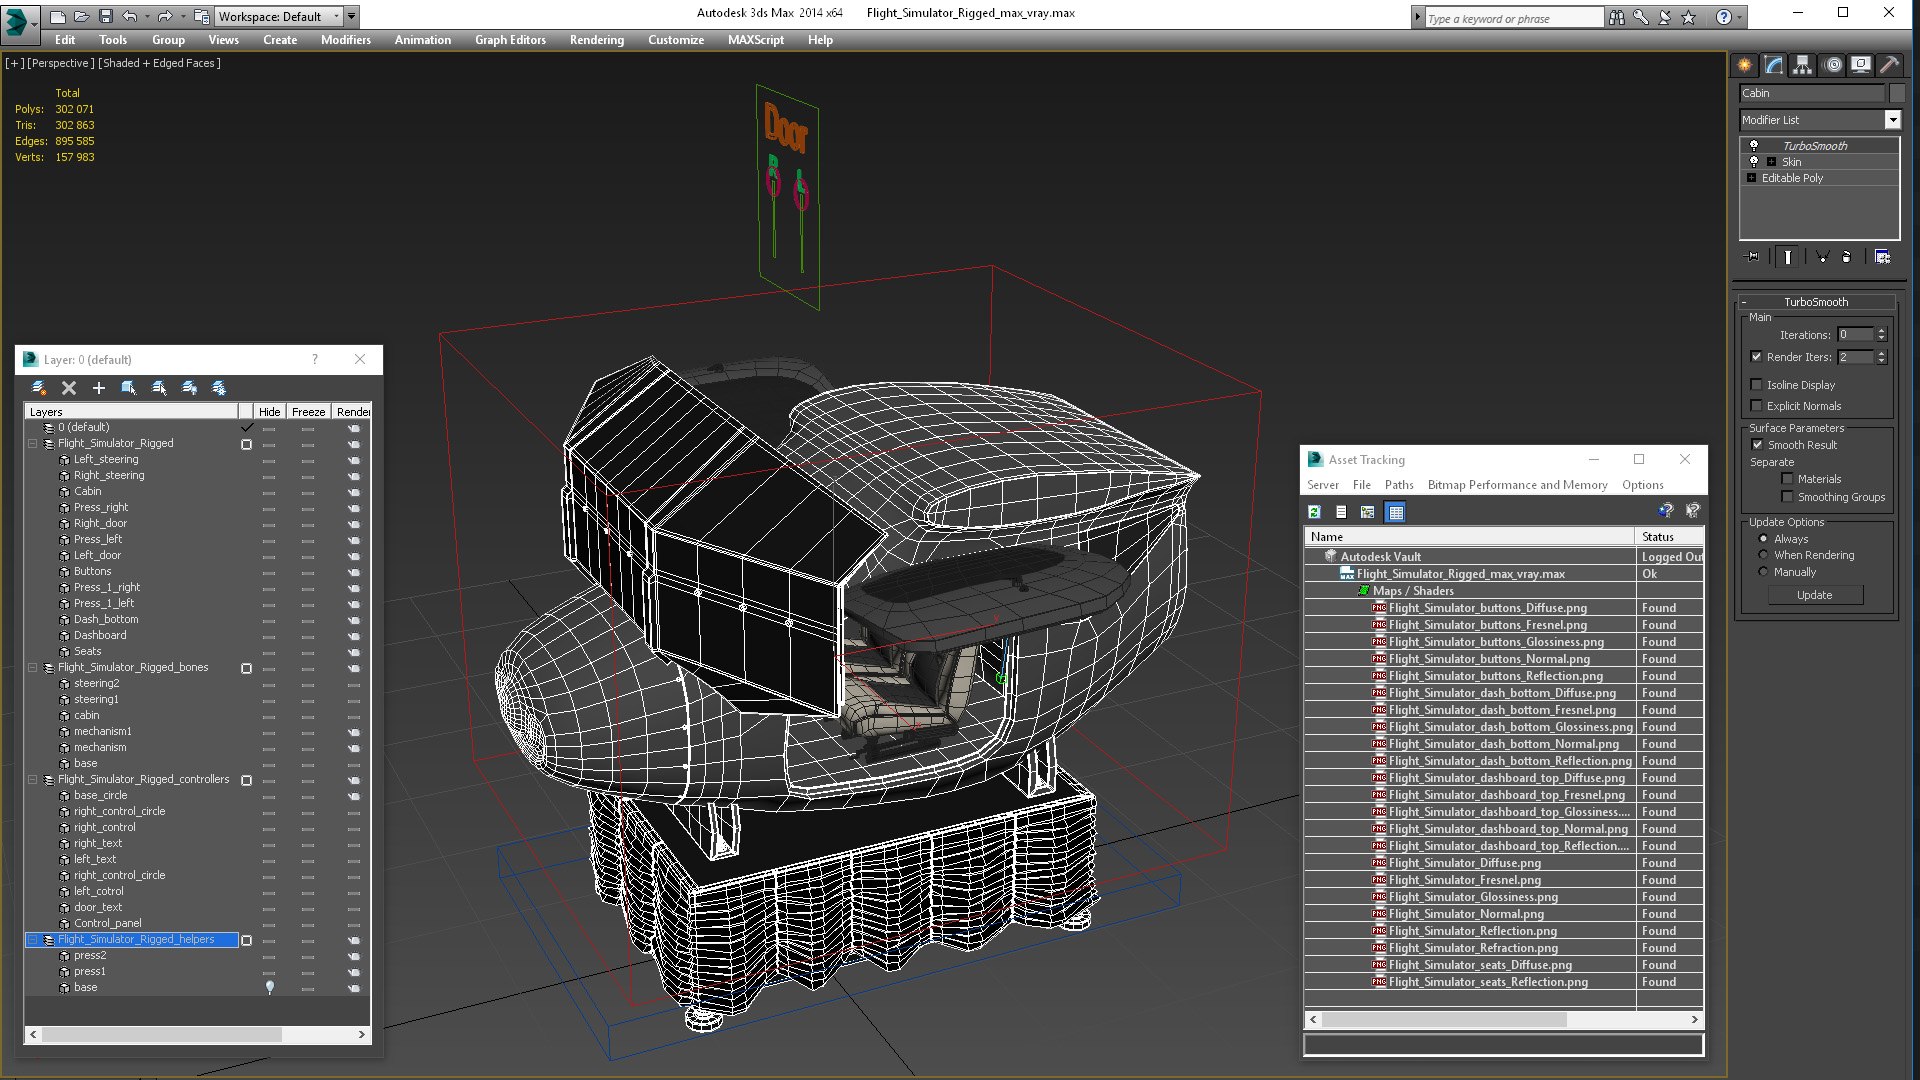The width and height of the screenshot is (1920, 1080).
Task: Click the Undo arrow icon
Action: click(x=129, y=16)
